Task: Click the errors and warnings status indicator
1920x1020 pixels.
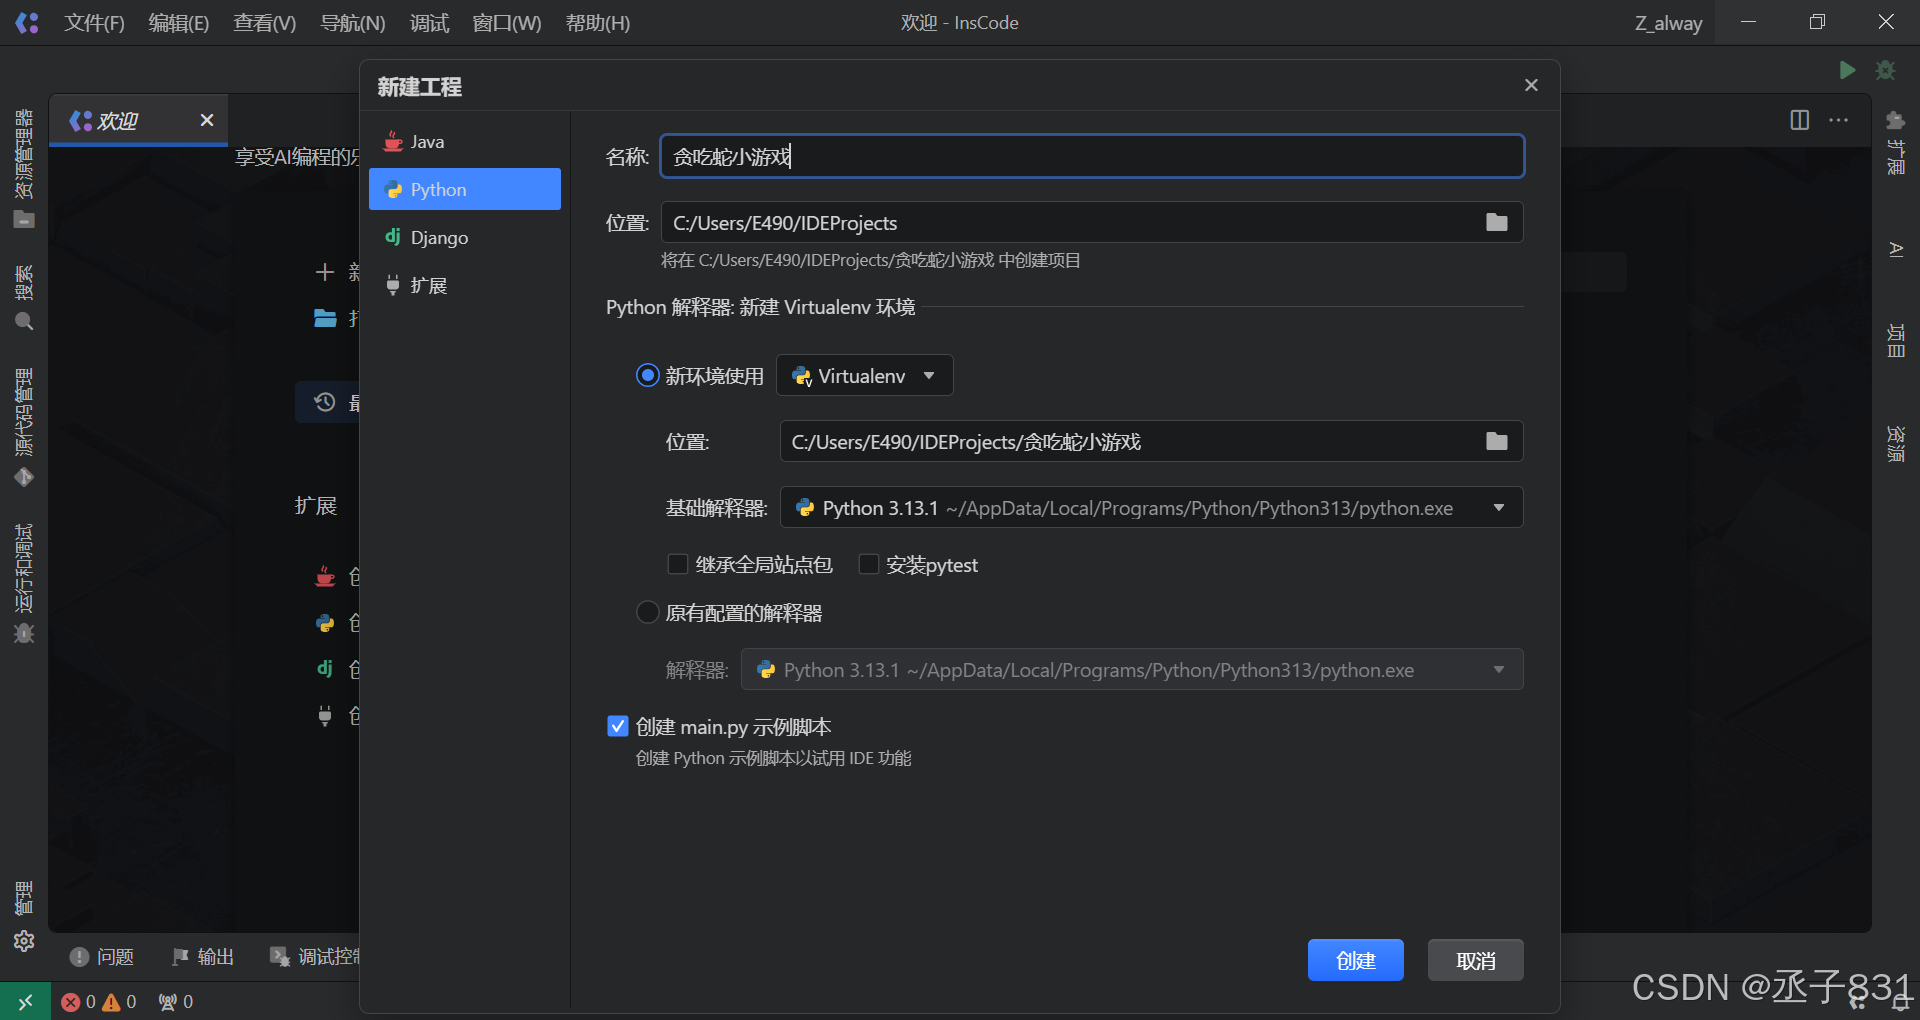Action: (98, 1001)
